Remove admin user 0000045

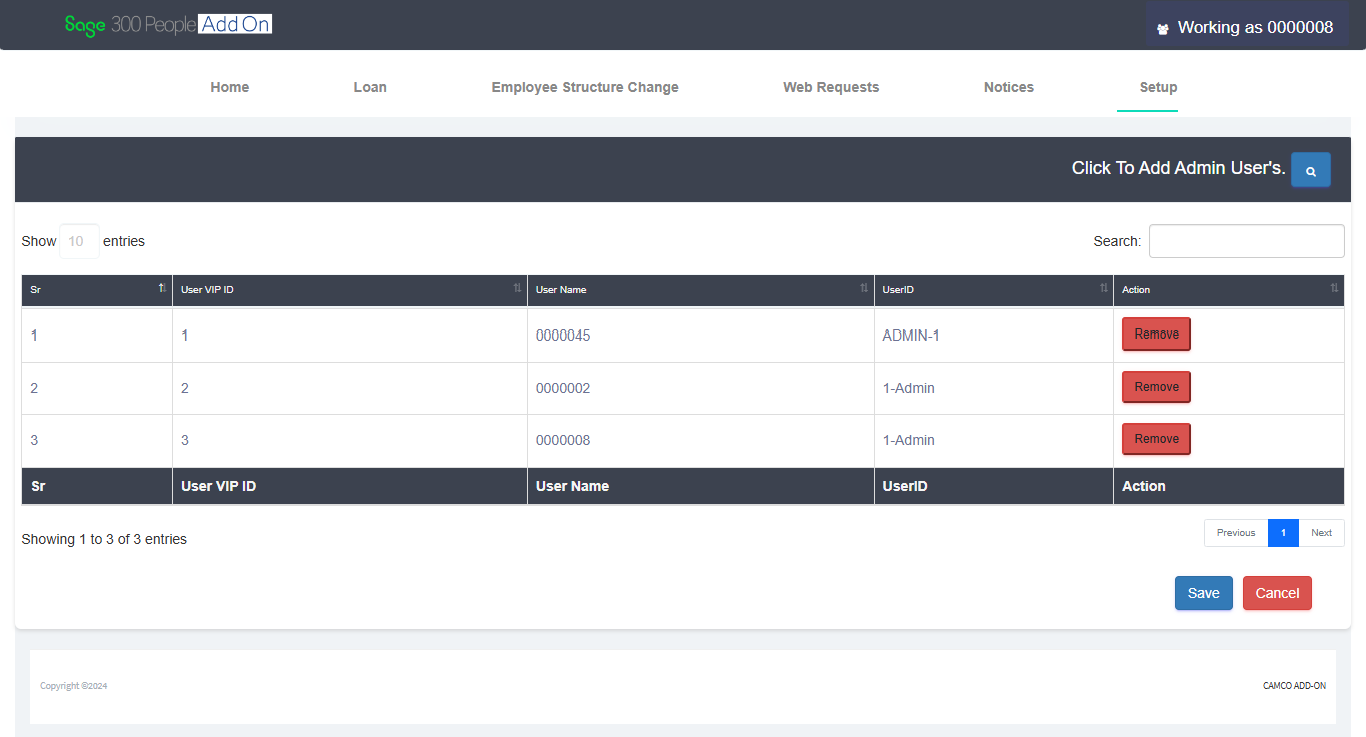1156,334
